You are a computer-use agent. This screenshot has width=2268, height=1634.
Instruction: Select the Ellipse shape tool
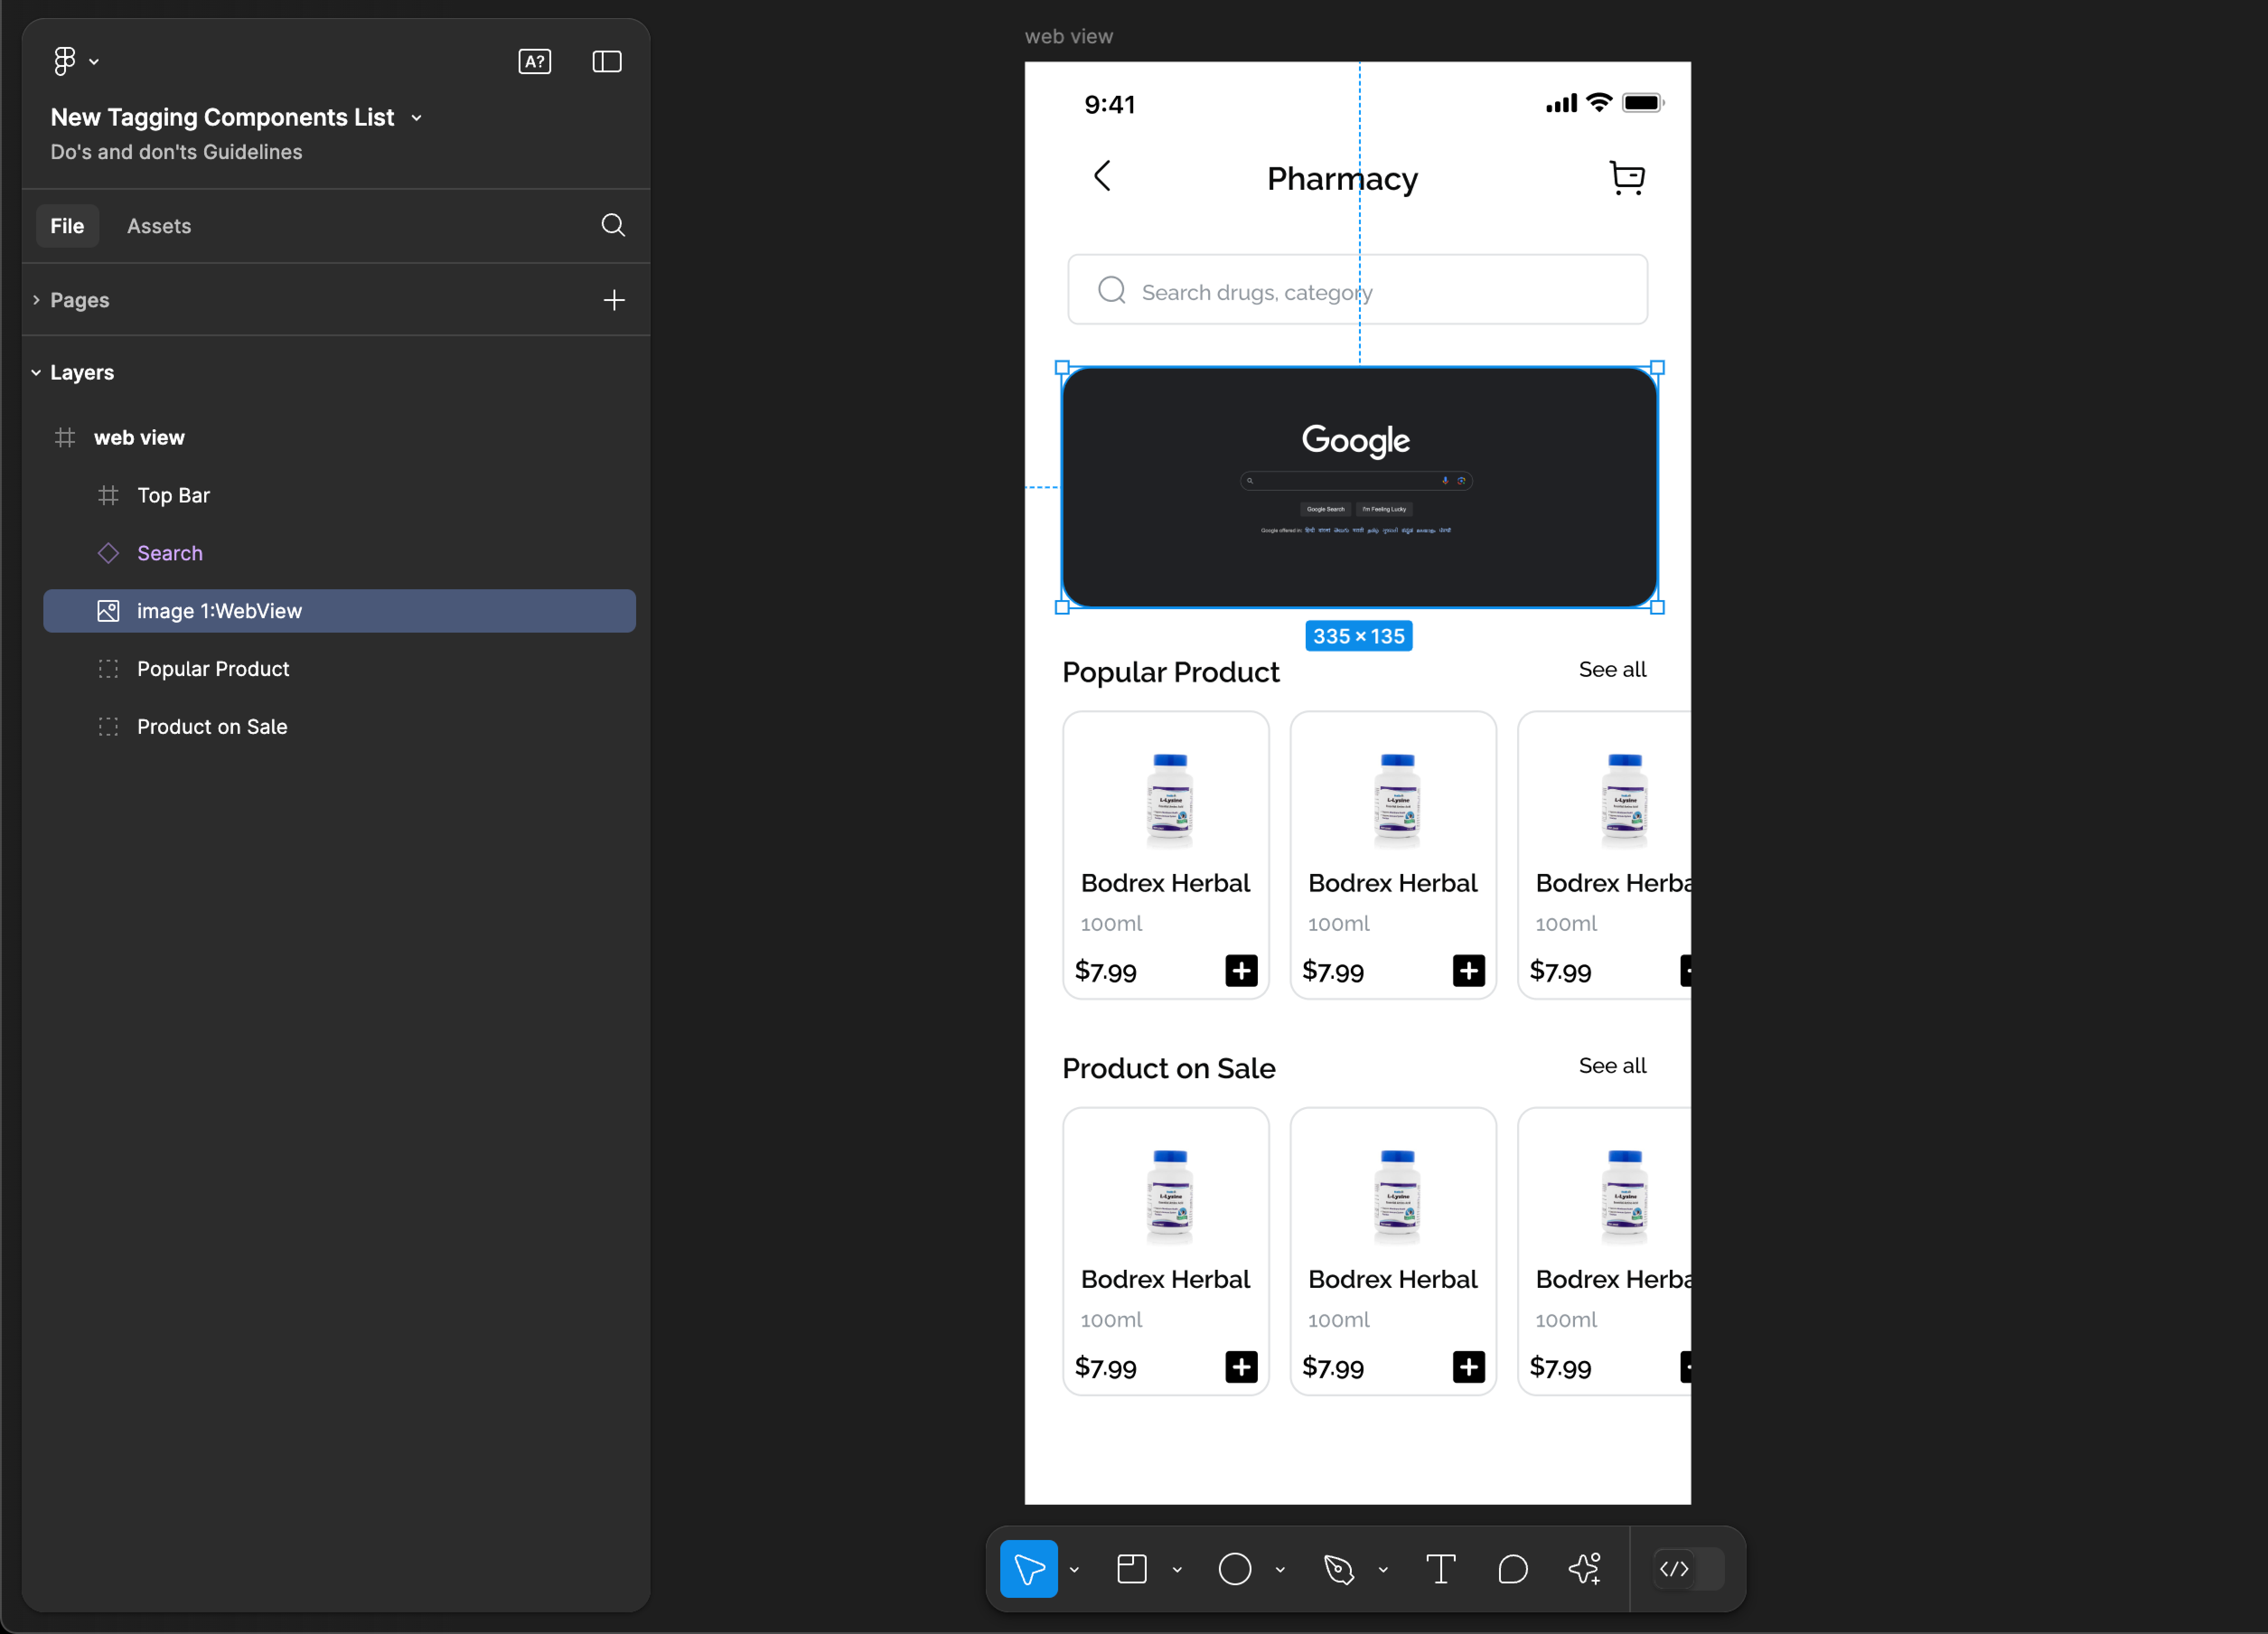[1235, 1569]
